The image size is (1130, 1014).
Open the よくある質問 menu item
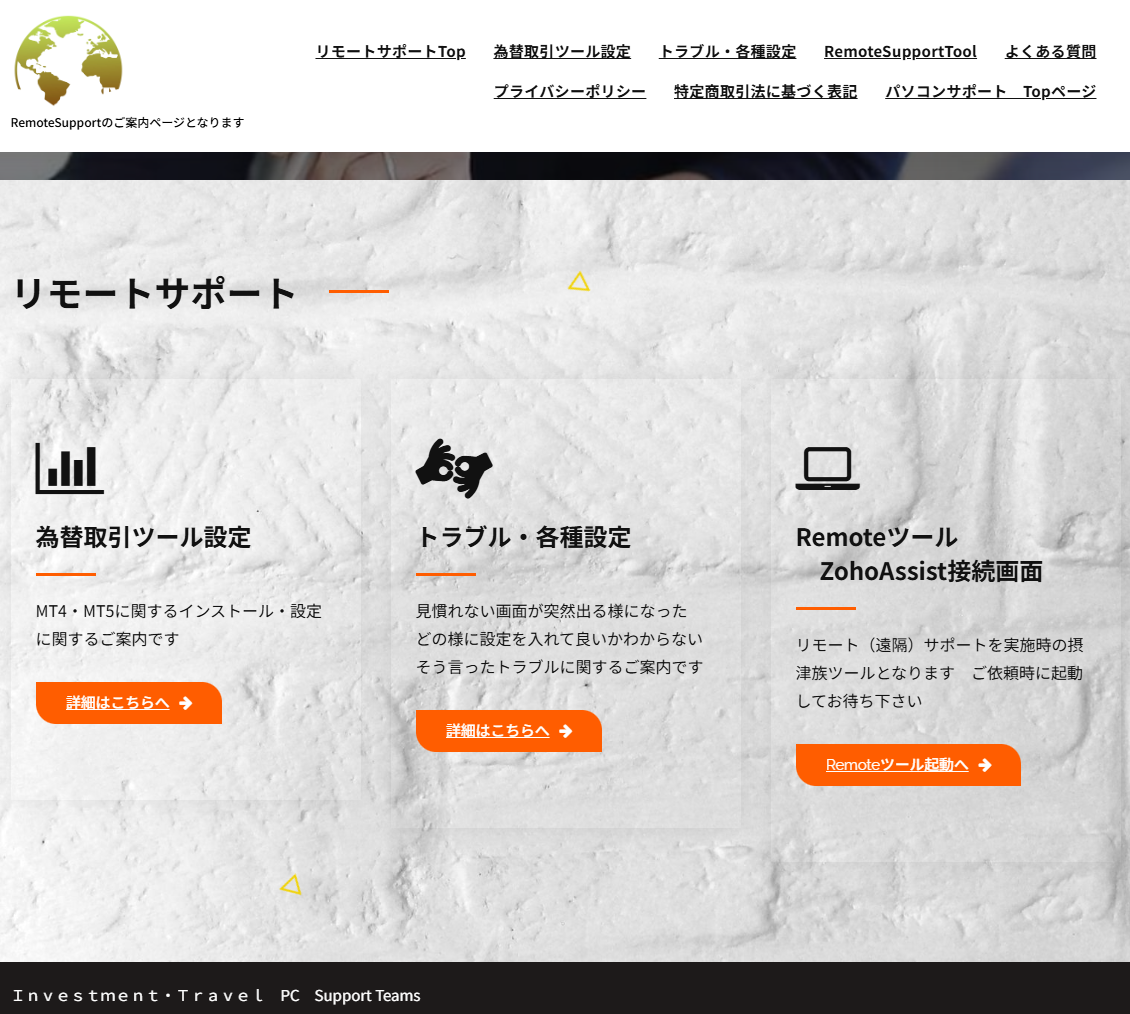[1051, 52]
